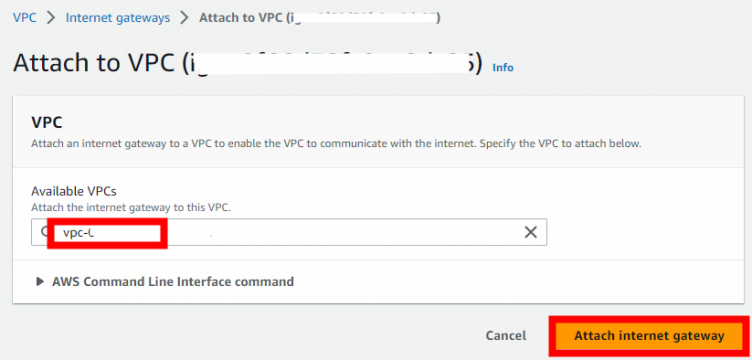Expand the AWS Command Line Interface command triangle
752x360 pixels.
pyautogui.click(x=40, y=281)
